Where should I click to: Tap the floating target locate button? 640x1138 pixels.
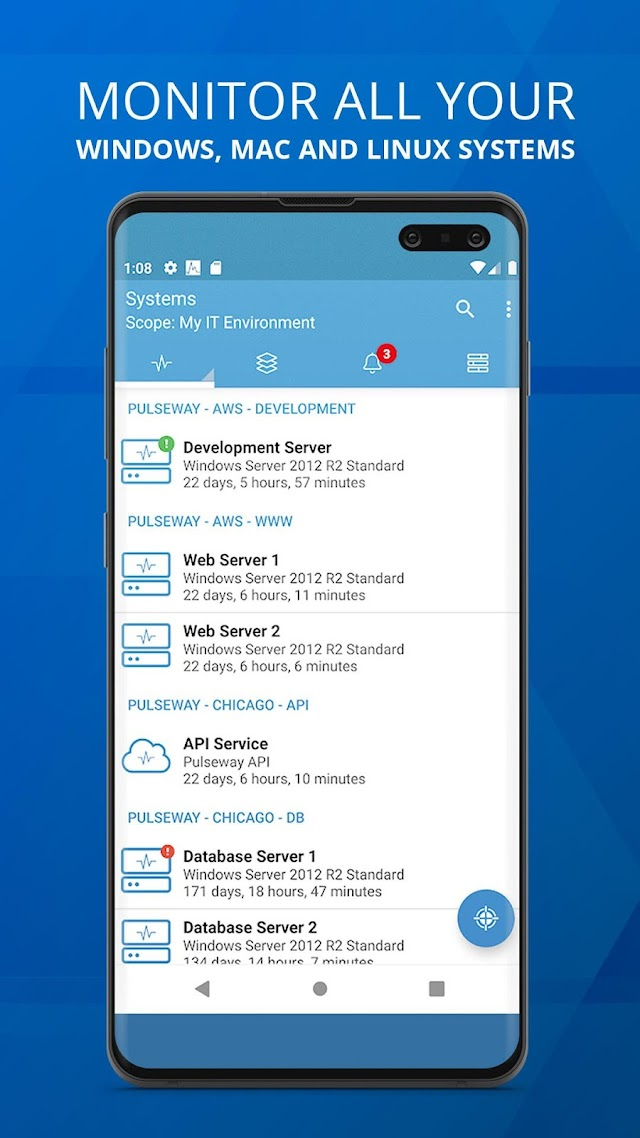[485, 918]
